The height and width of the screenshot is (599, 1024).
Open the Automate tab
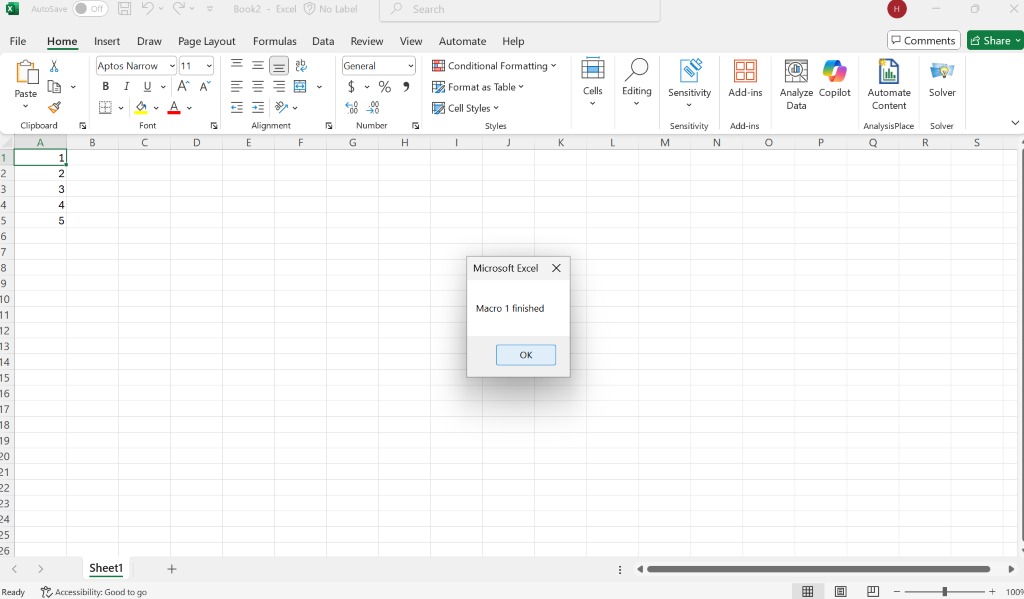(462, 41)
